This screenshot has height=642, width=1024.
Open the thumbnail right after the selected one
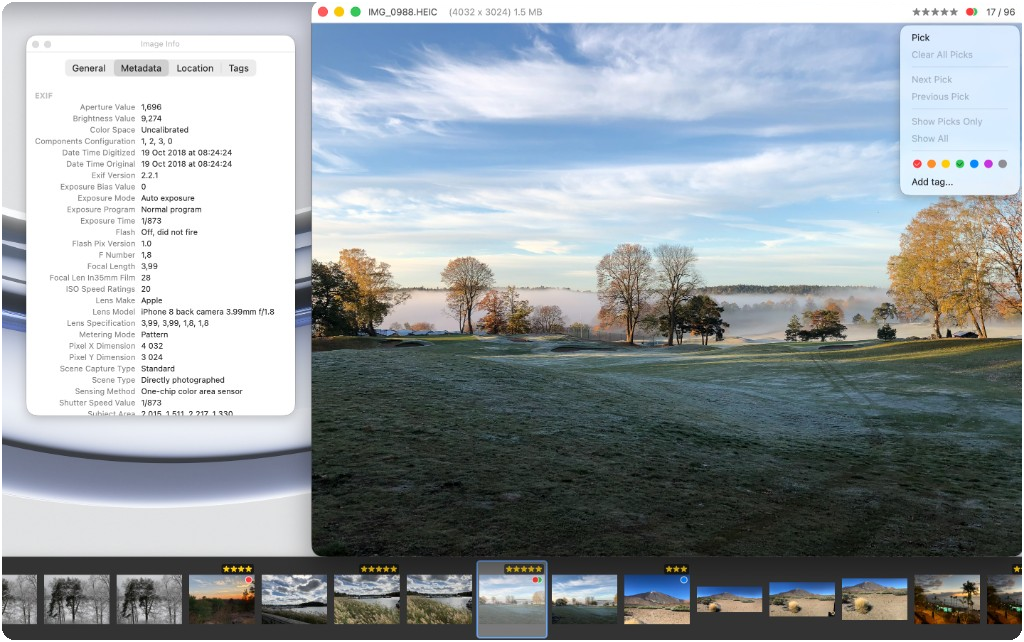[x=584, y=599]
